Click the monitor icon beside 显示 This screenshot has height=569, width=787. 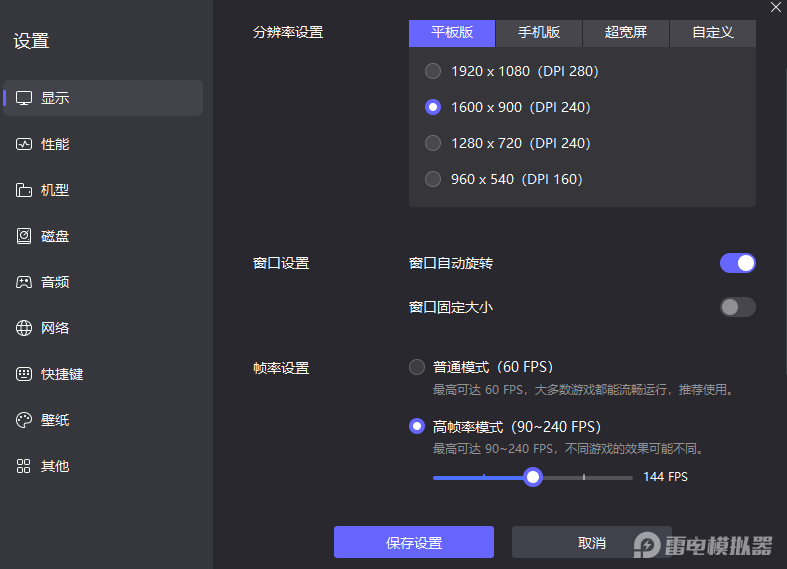click(24, 98)
